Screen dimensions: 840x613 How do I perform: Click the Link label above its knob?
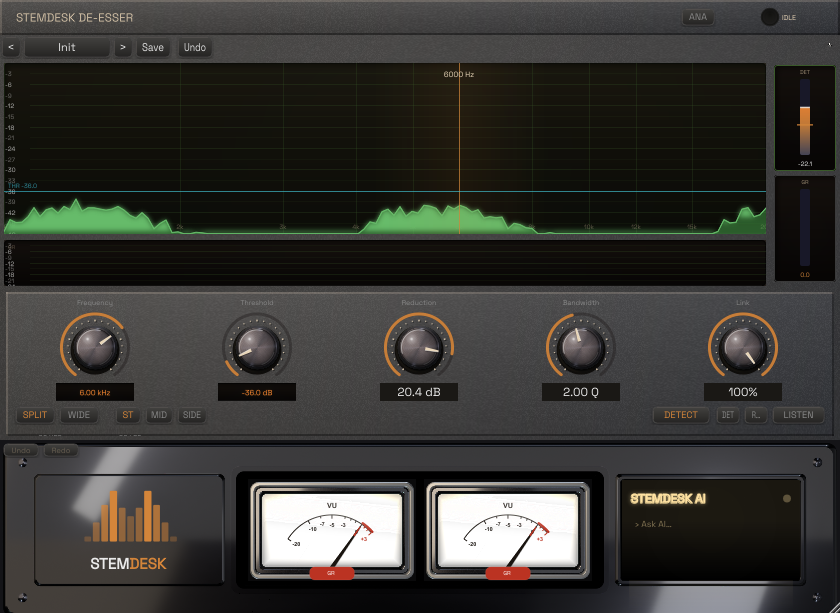coord(742,303)
